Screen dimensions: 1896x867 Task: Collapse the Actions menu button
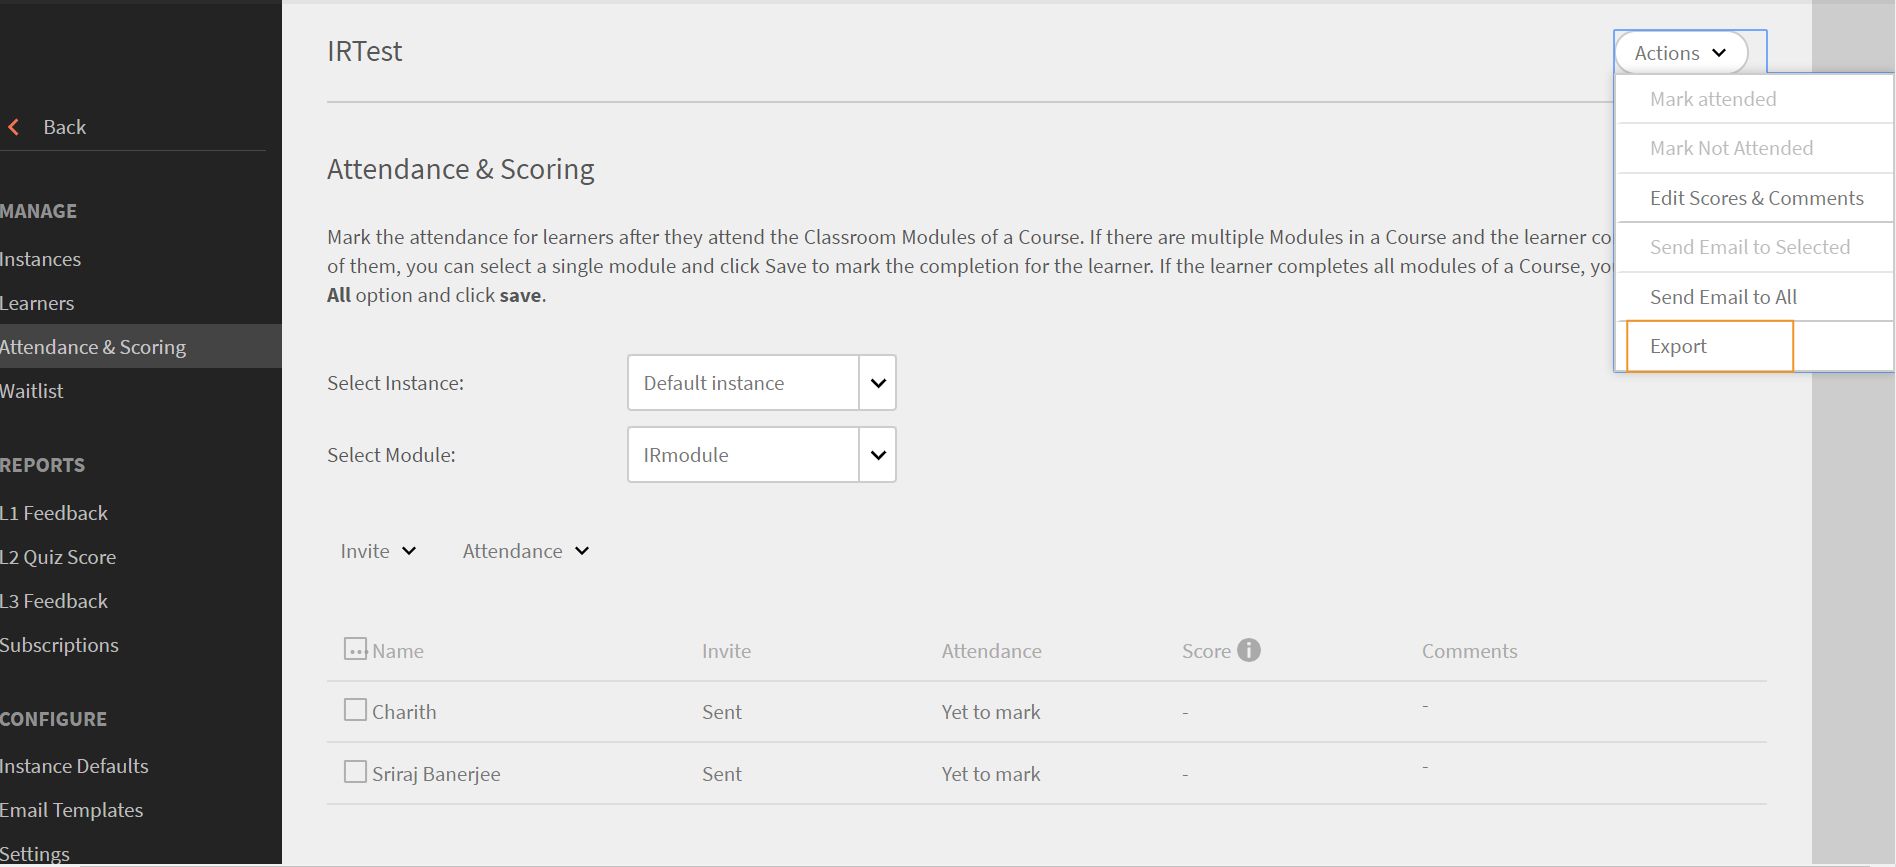click(1681, 53)
